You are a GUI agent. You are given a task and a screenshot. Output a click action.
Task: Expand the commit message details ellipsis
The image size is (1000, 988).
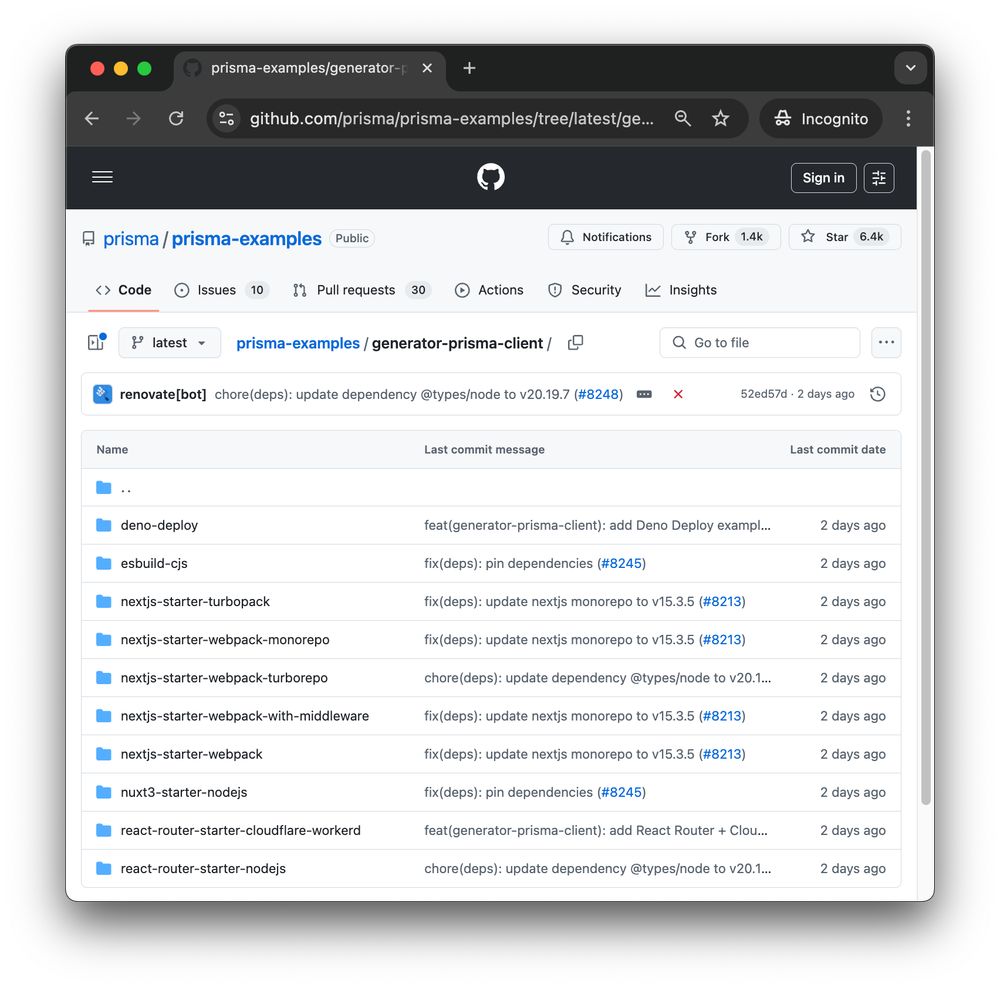(x=644, y=394)
